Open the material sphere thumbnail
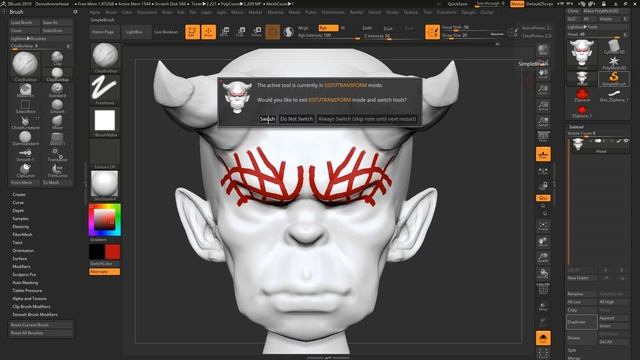 click(104, 185)
